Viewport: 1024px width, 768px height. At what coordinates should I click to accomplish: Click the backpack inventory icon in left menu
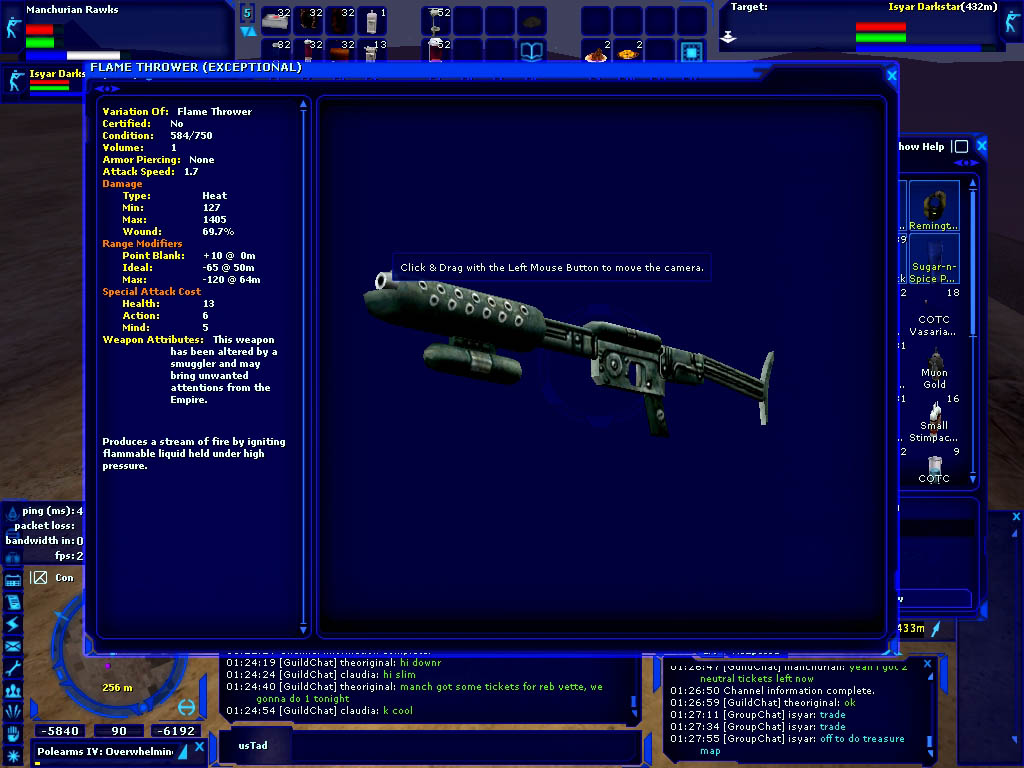(13, 558)
